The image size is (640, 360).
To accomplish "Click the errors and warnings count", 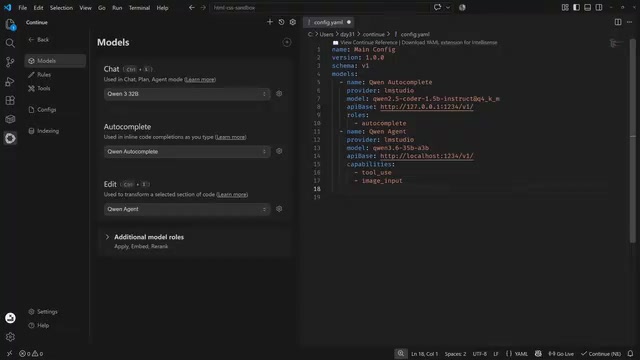I will (x=31, y=353).
